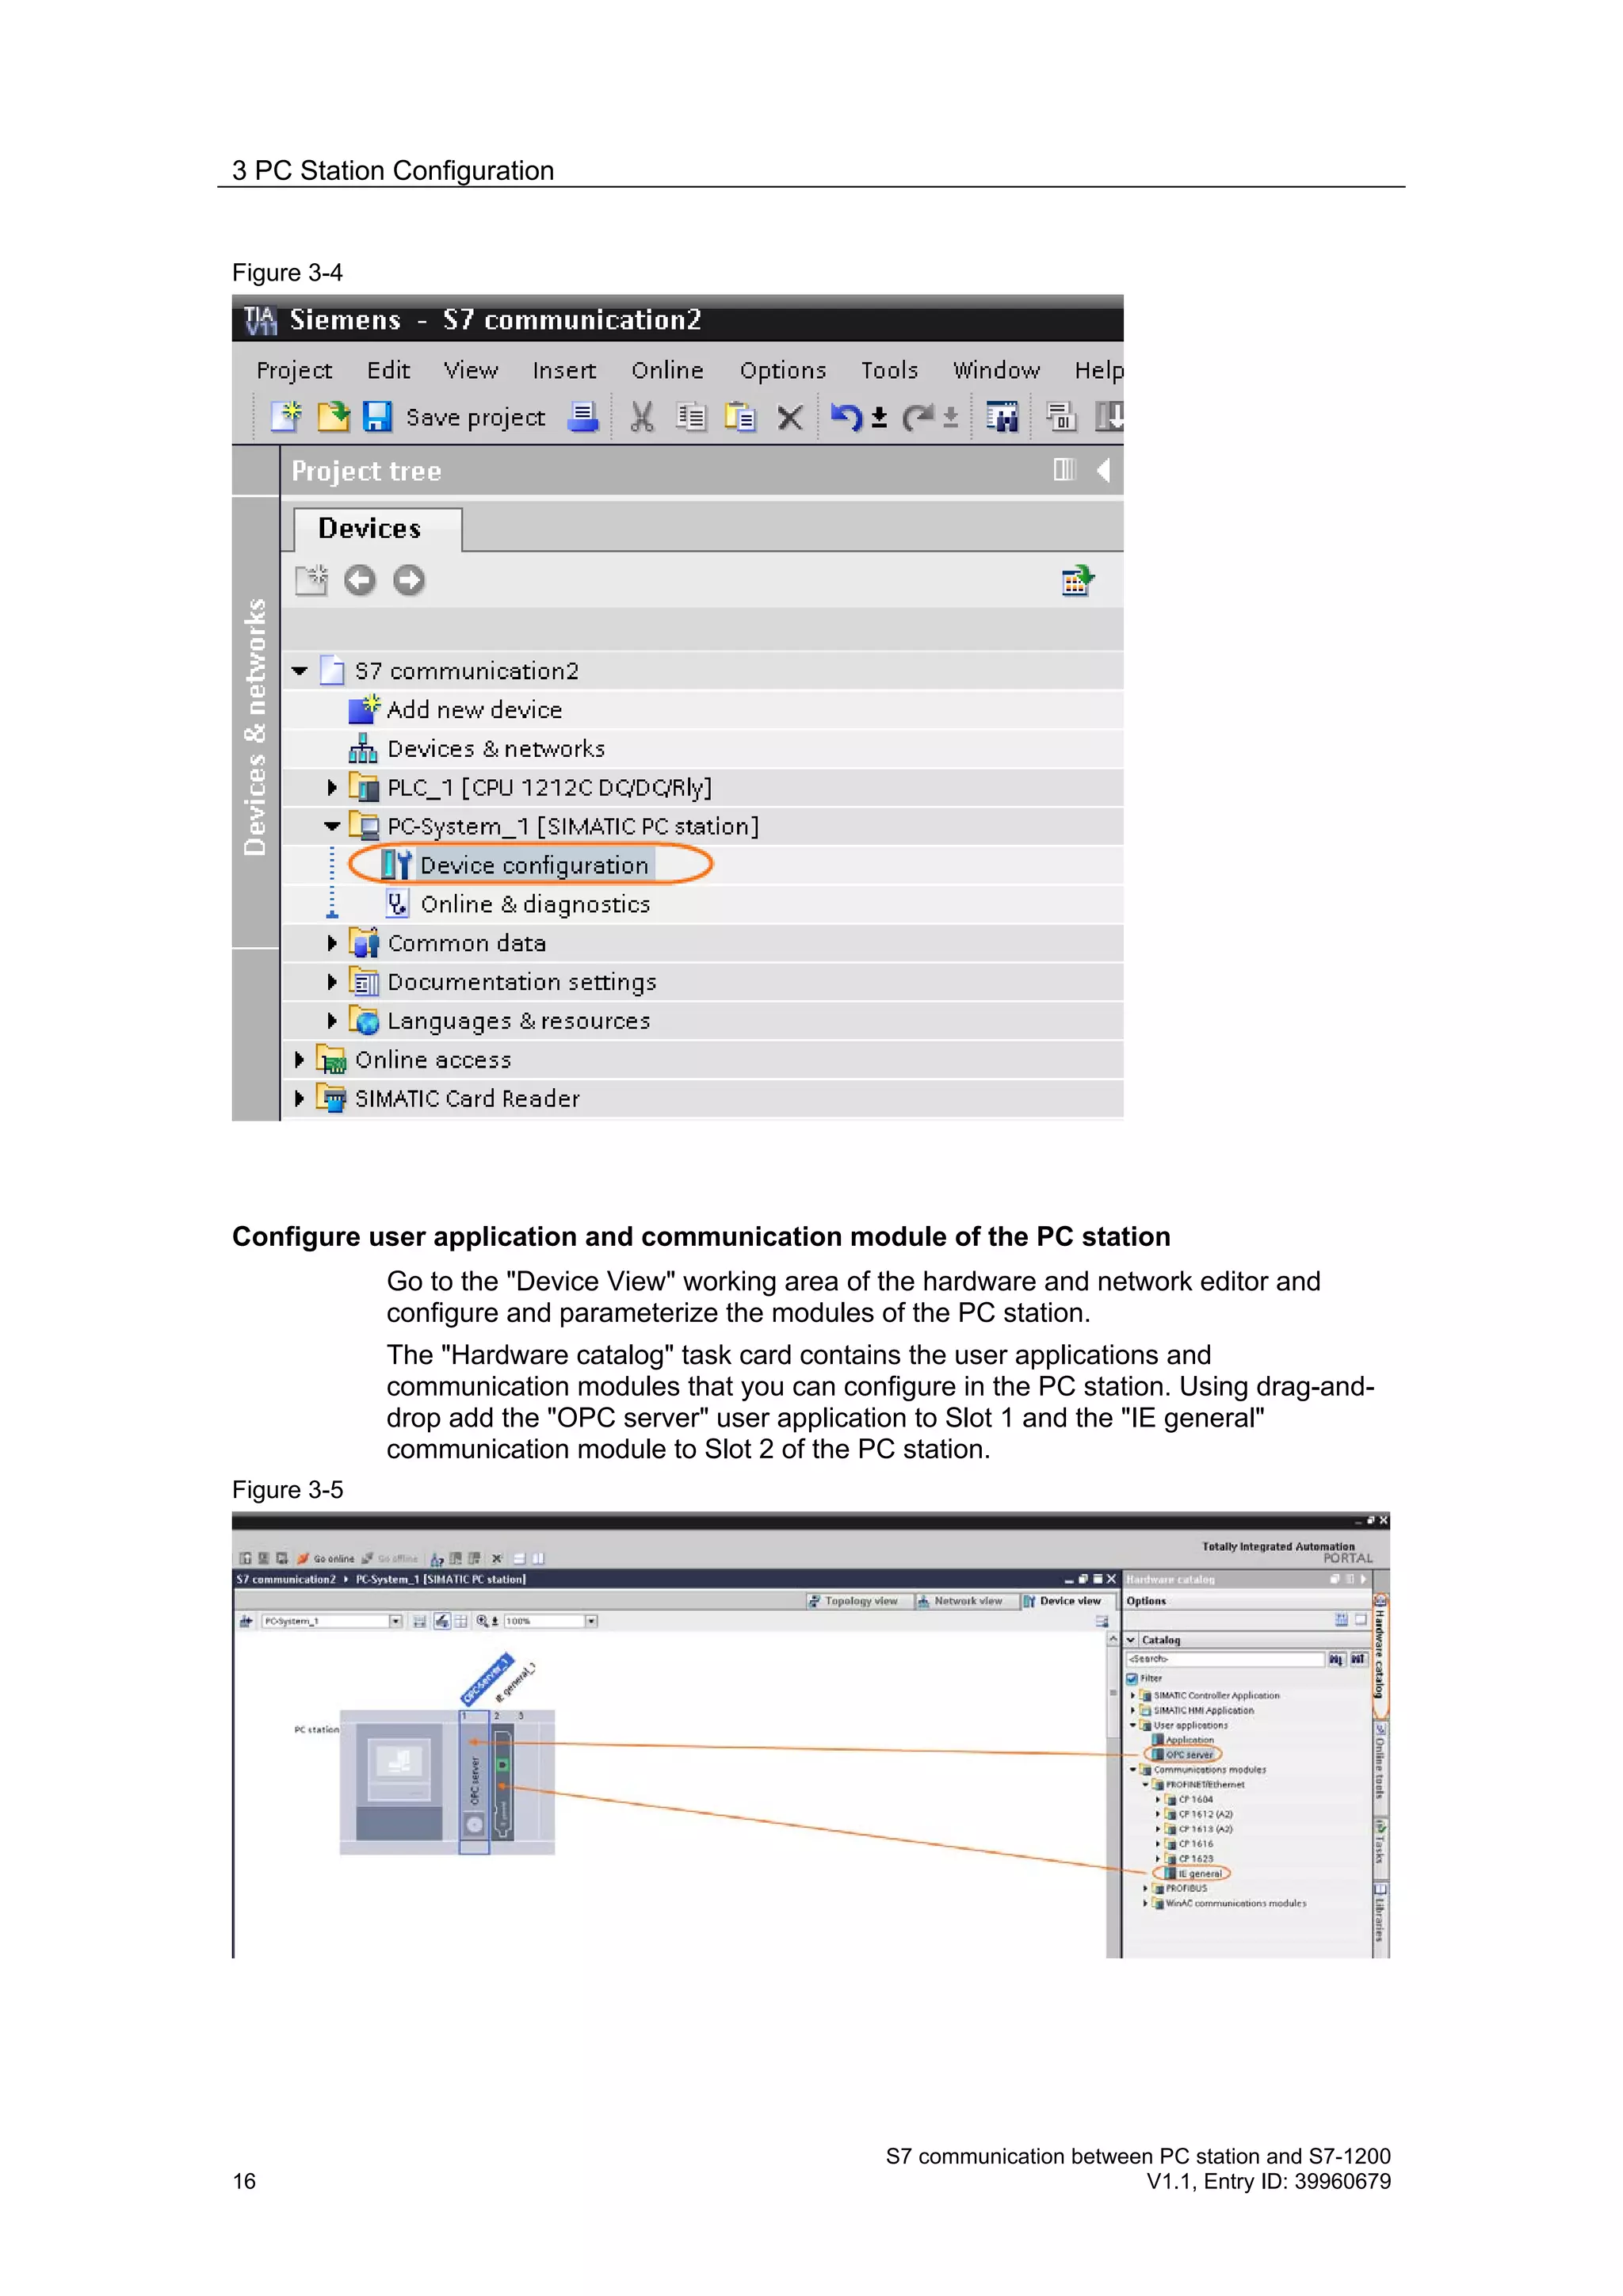Click the first search-down button beside Search
The height and width of the screenshot is (2296, 1623).
coord(1336,1659)
